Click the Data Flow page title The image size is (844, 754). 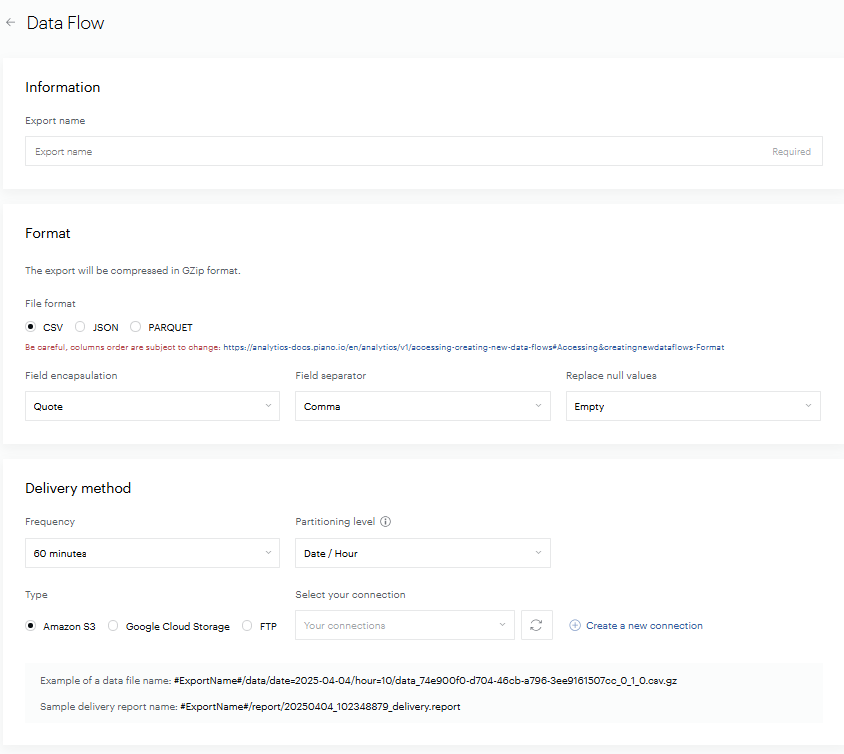coord(65,23)
